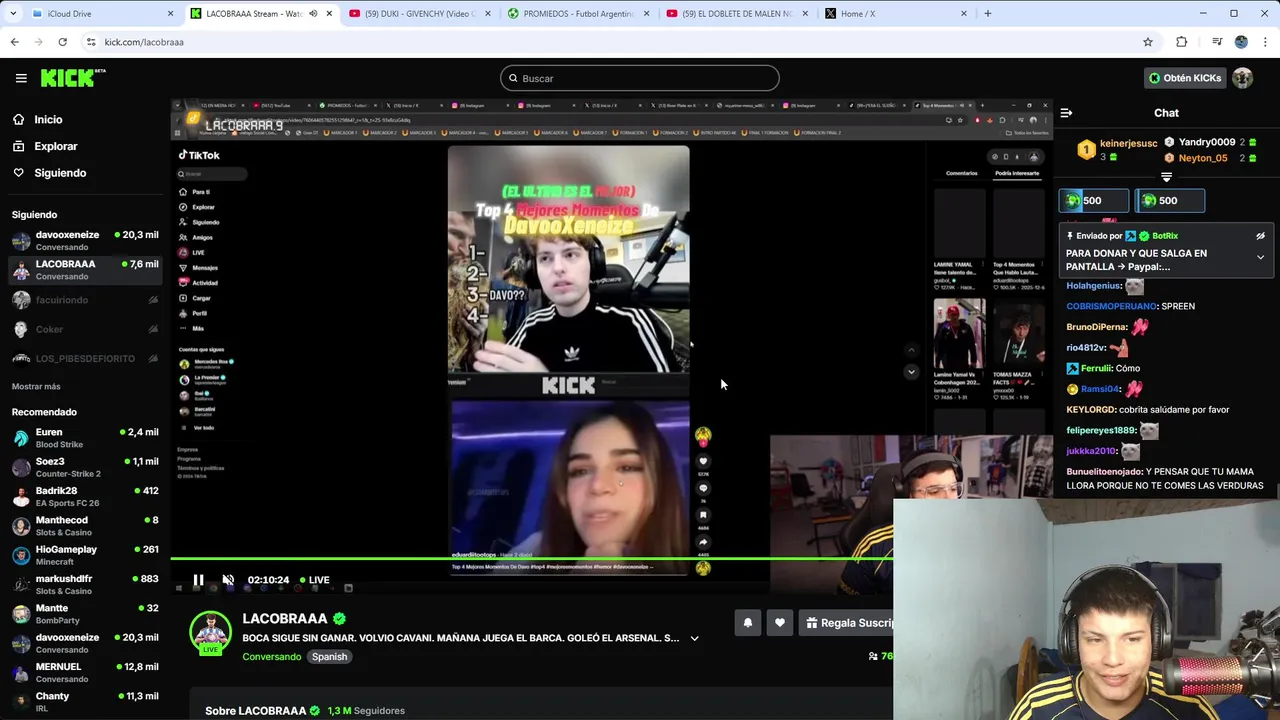This screenshot has height=720, width=1280.
Task: Click the first 500 KICKs gift
Action: (1094, 200)
